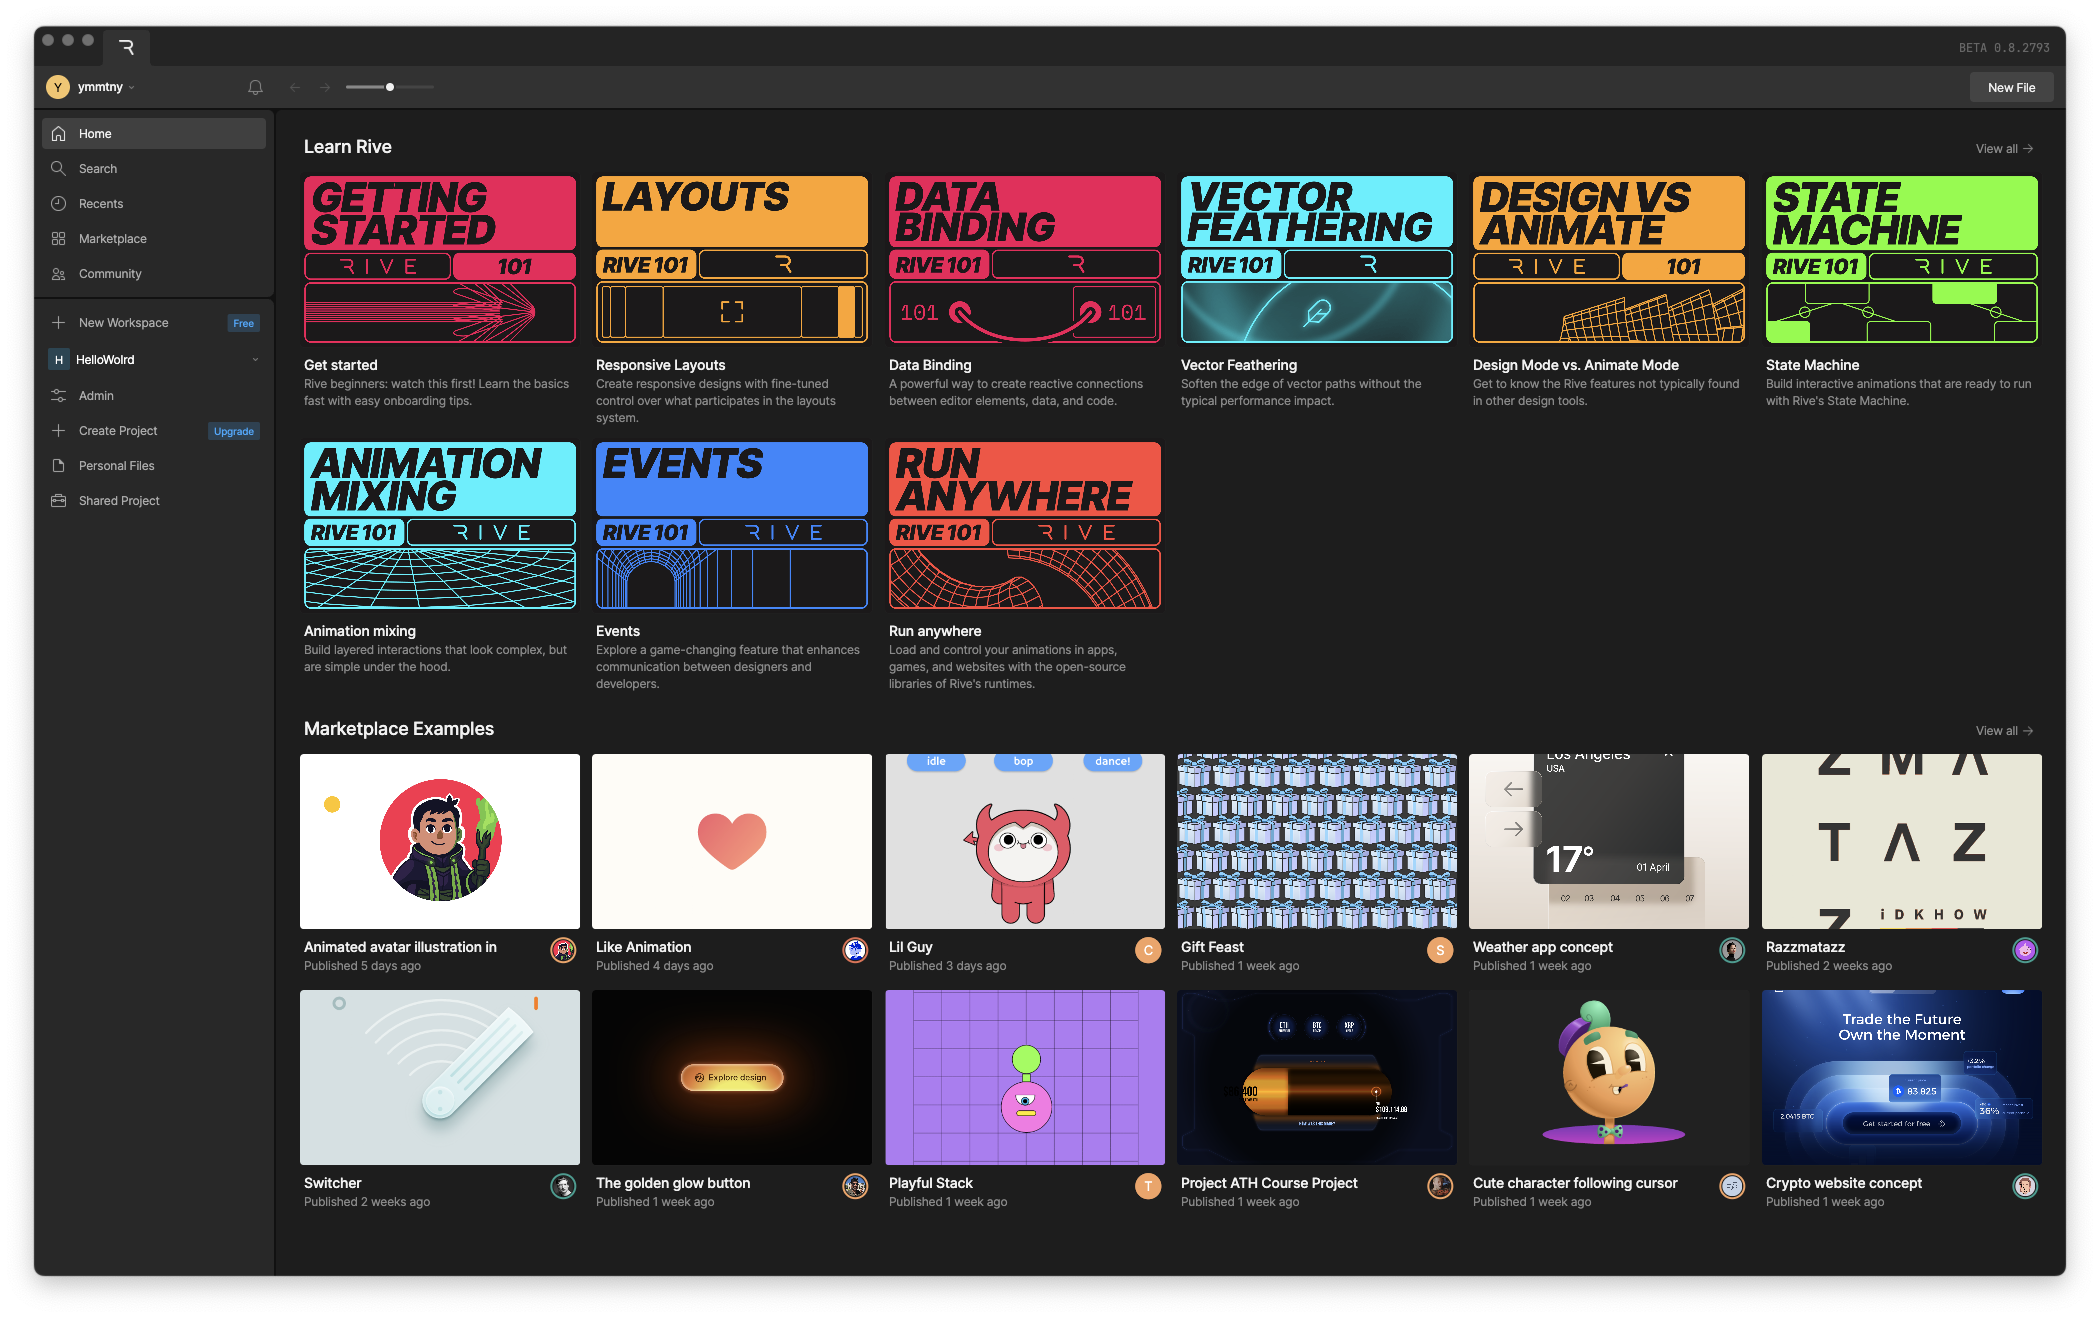
Task: Open the Cute character following cursor thumbnail
Action: 1609,1077
